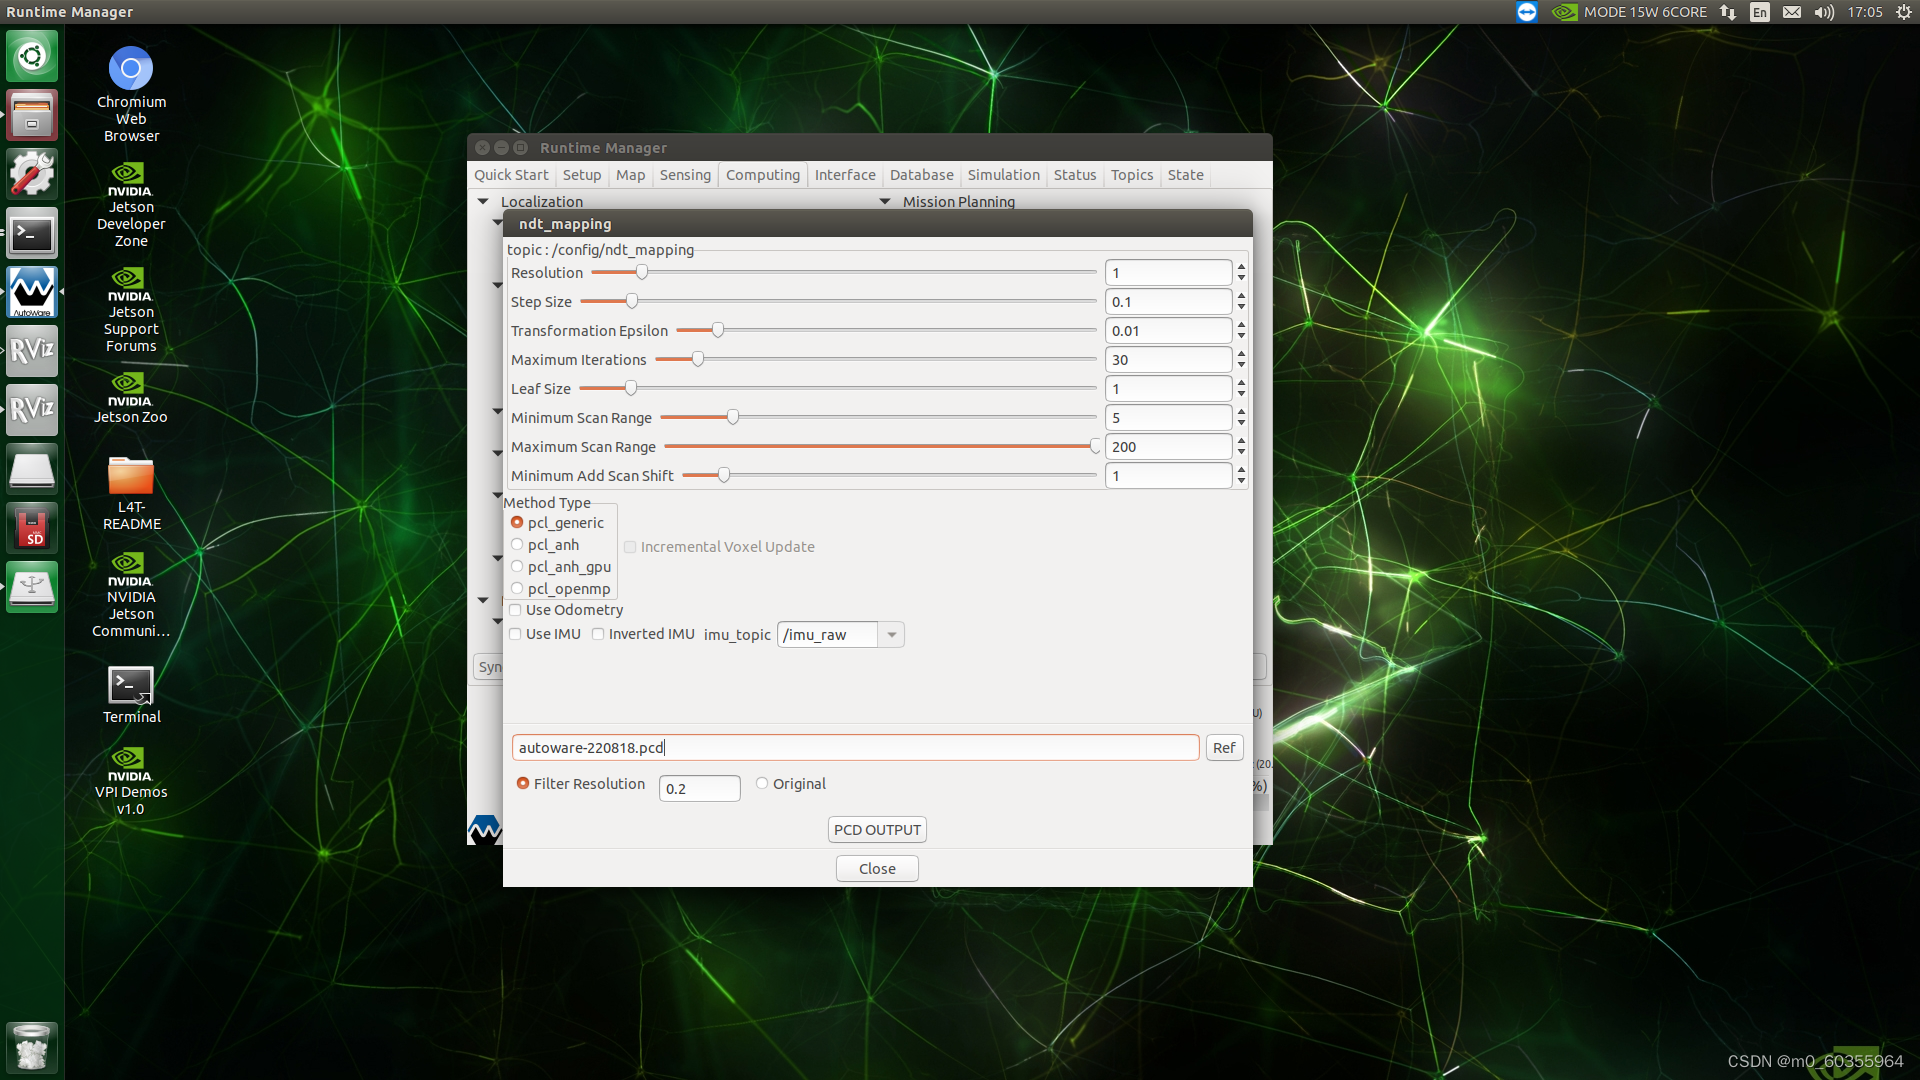Image resolution: width=1920 pixels, height=1080 pixels.
Task: Open the Autoware icon in the launcher
Action: (x=32, y=292)
